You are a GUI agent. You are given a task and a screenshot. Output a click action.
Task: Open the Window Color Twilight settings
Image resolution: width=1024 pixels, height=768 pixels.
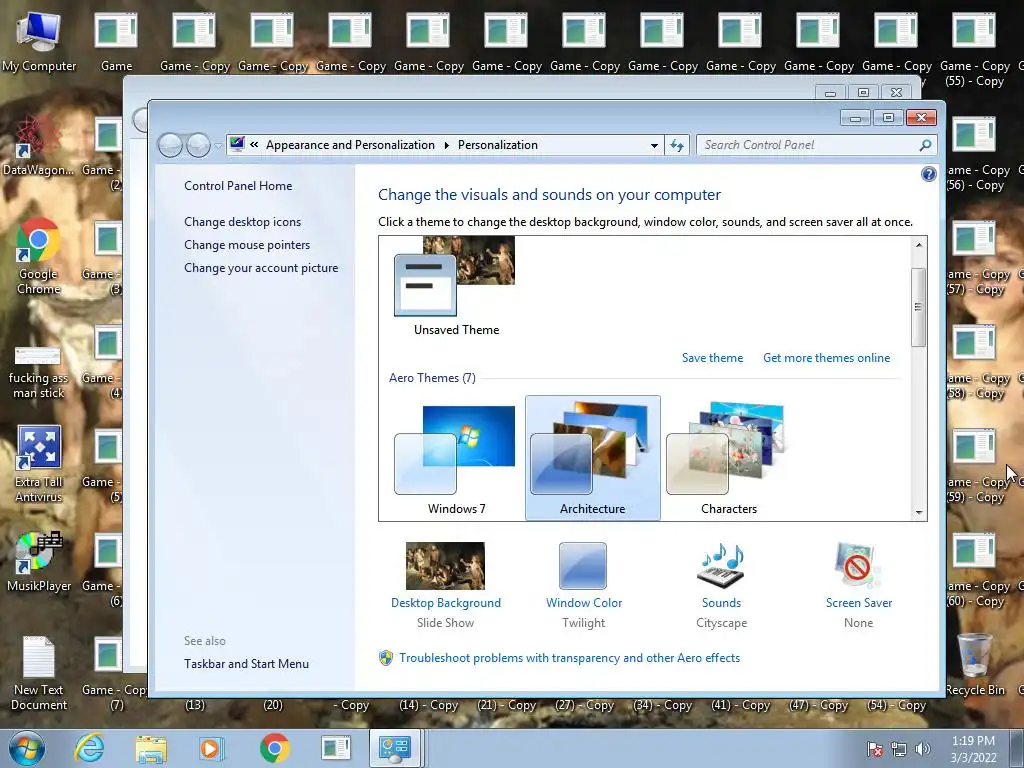583,585
